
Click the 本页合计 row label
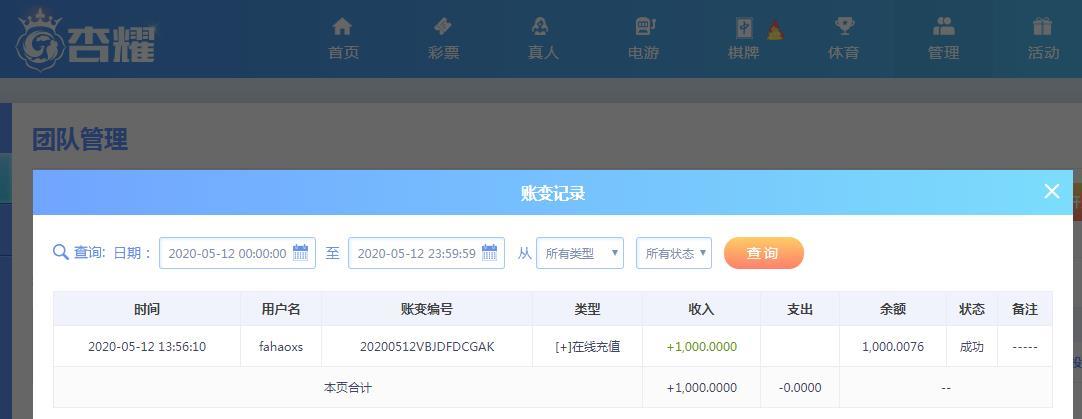pos(348,387)
